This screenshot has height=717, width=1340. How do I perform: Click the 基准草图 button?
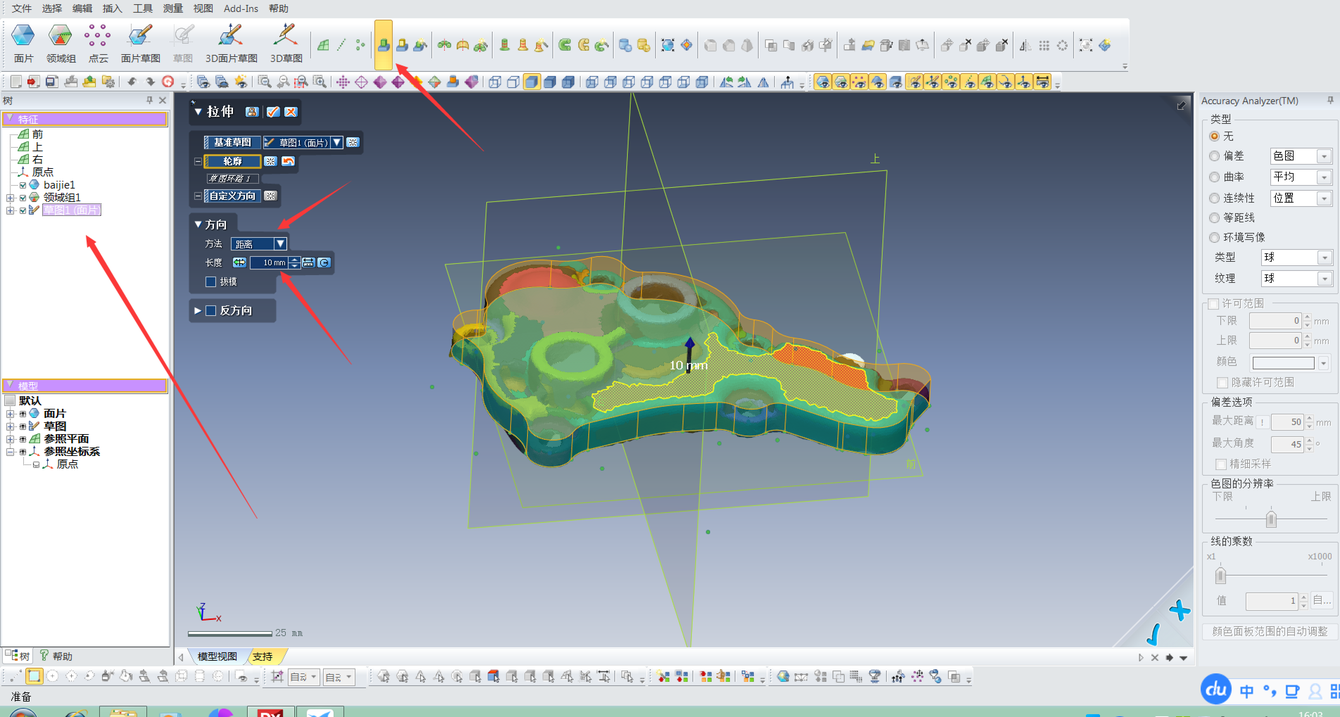(232, 142)
